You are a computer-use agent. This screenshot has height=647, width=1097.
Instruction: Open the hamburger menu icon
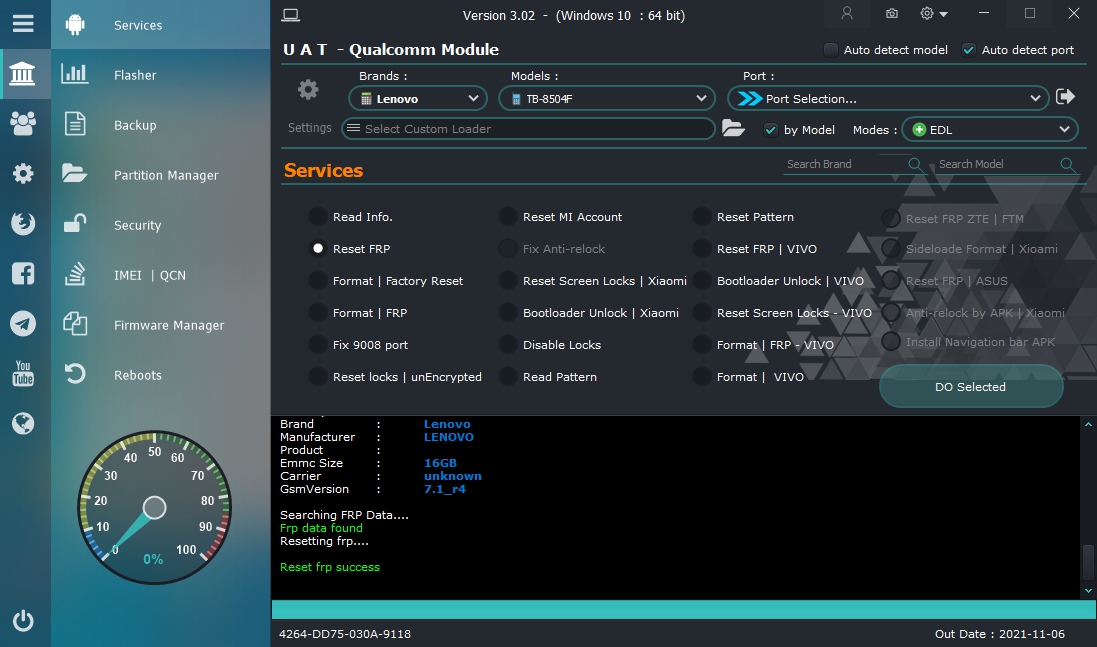23,24
